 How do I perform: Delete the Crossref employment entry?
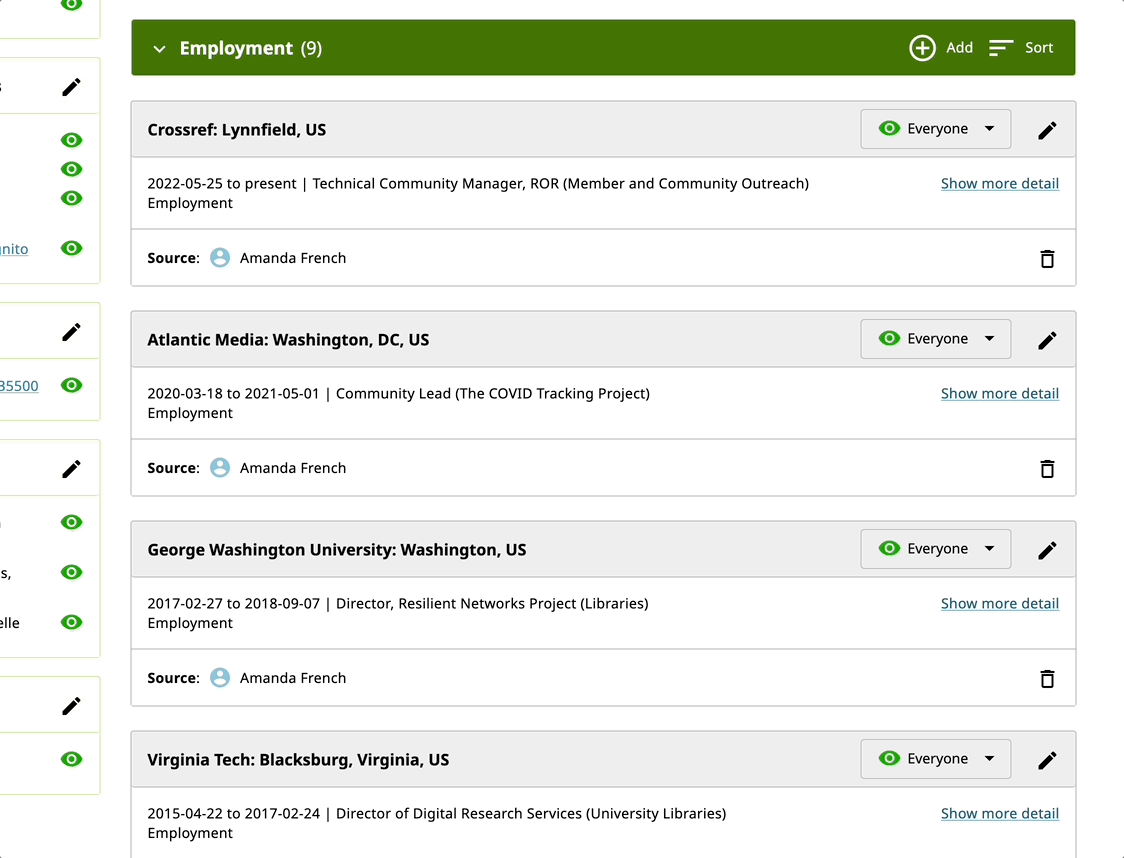point(1047,259)
